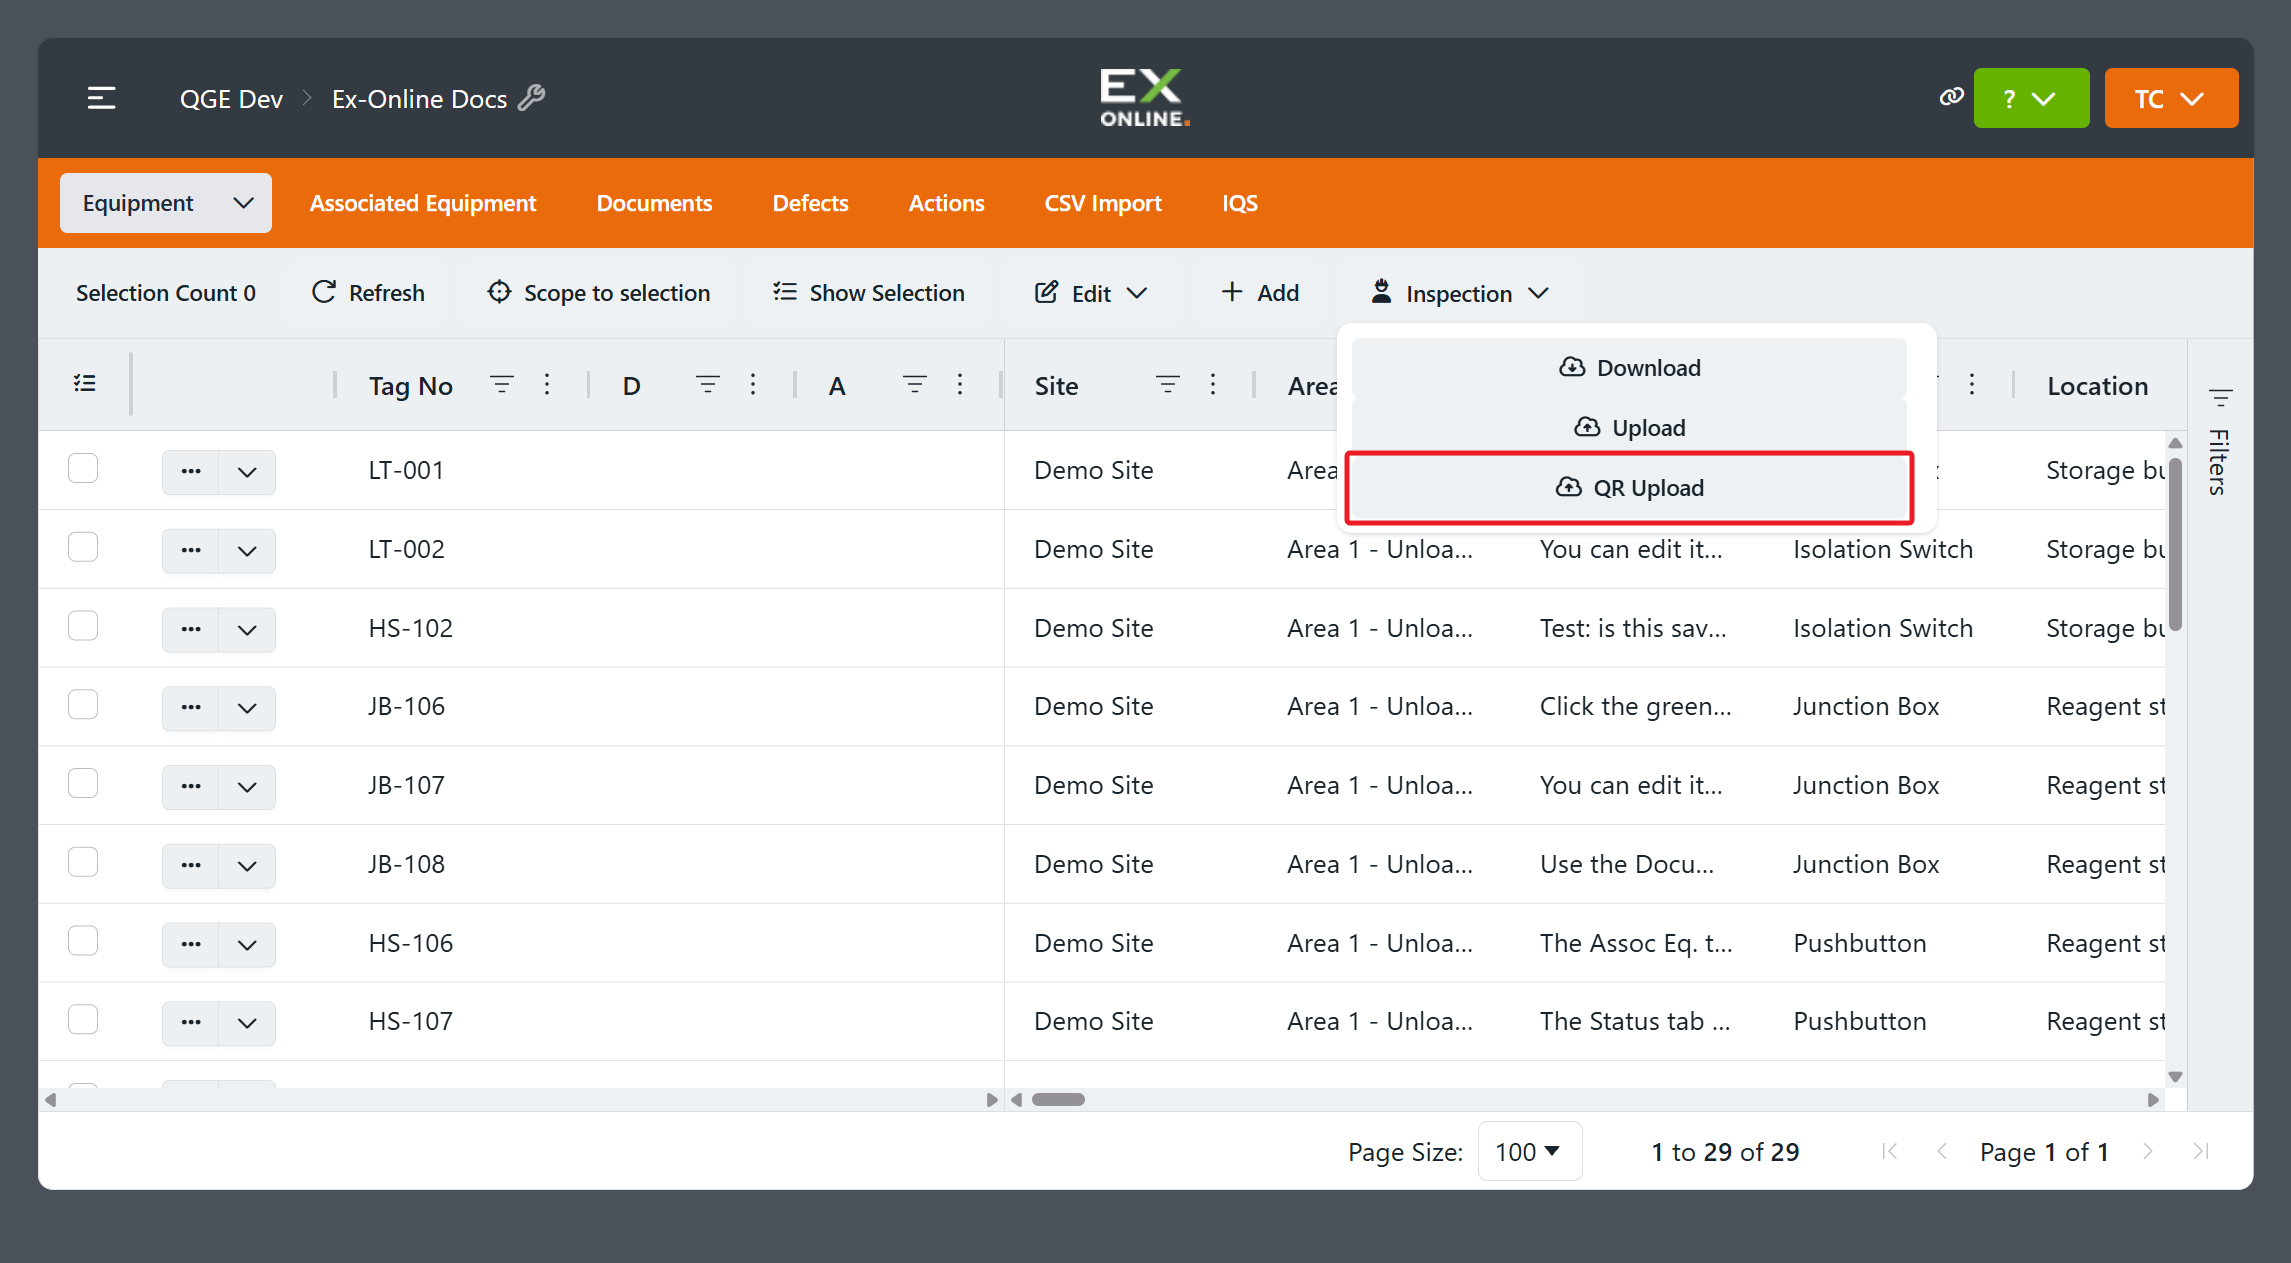Select QR Upload from Inspection menu
2291x1263 pixels.
(1629, 488)
